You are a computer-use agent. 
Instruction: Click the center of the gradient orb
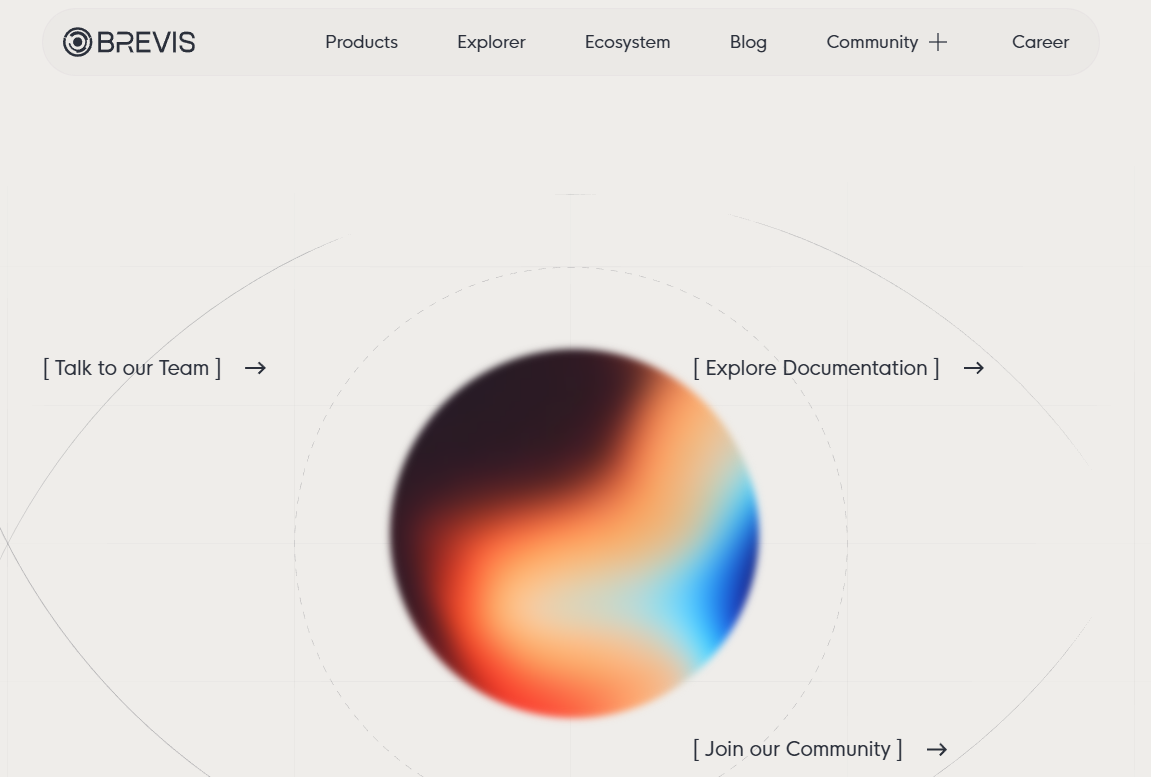pos(574,533)
